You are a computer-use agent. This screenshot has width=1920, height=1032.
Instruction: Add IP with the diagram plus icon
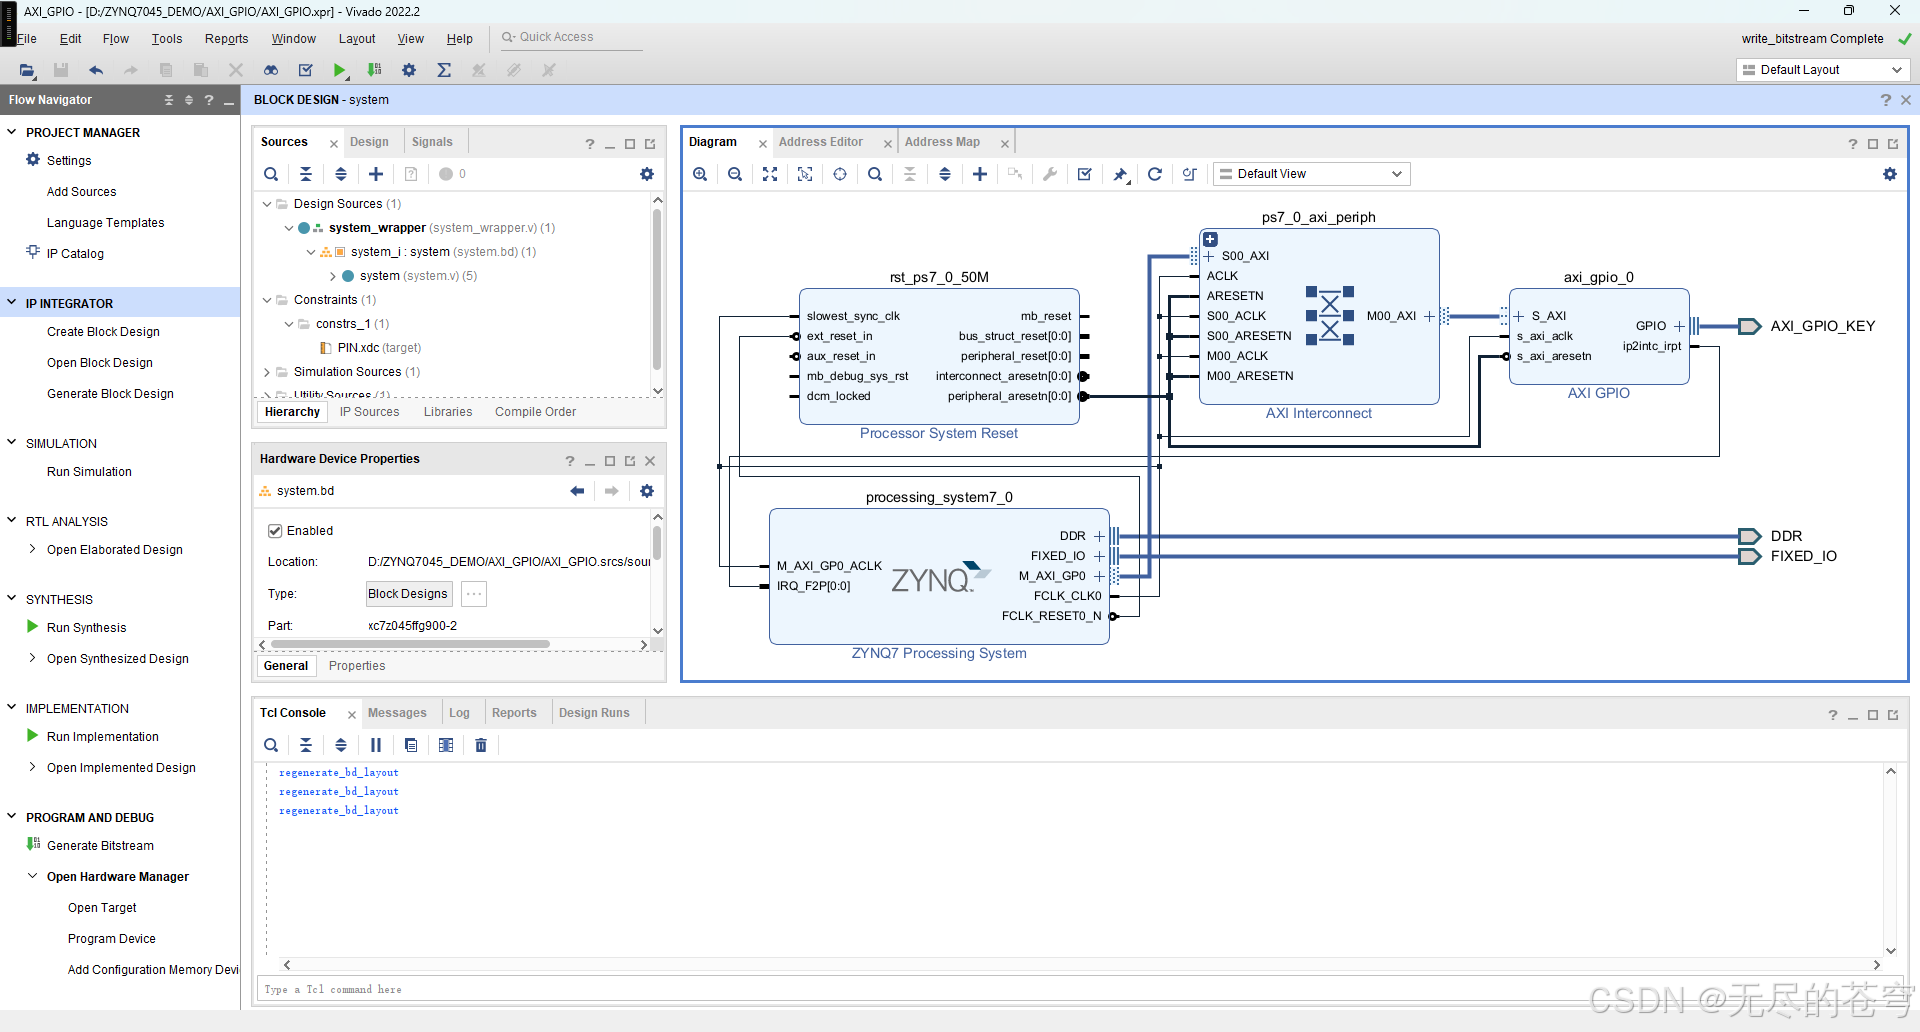click(980, 174)
